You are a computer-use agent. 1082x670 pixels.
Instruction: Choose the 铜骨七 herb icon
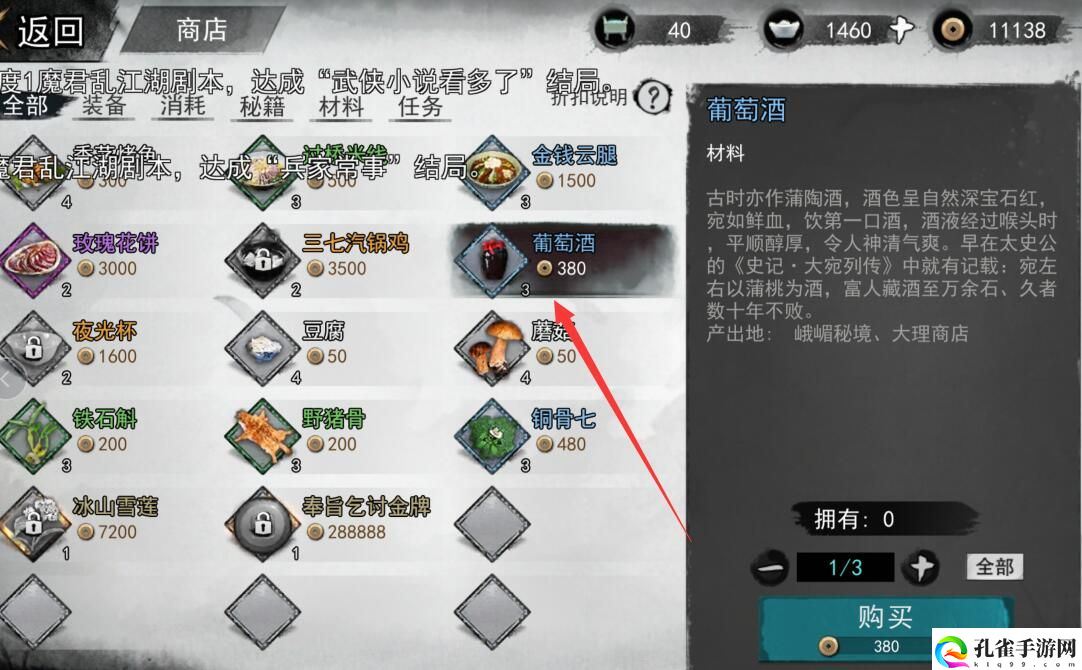[x=491, y=436]
